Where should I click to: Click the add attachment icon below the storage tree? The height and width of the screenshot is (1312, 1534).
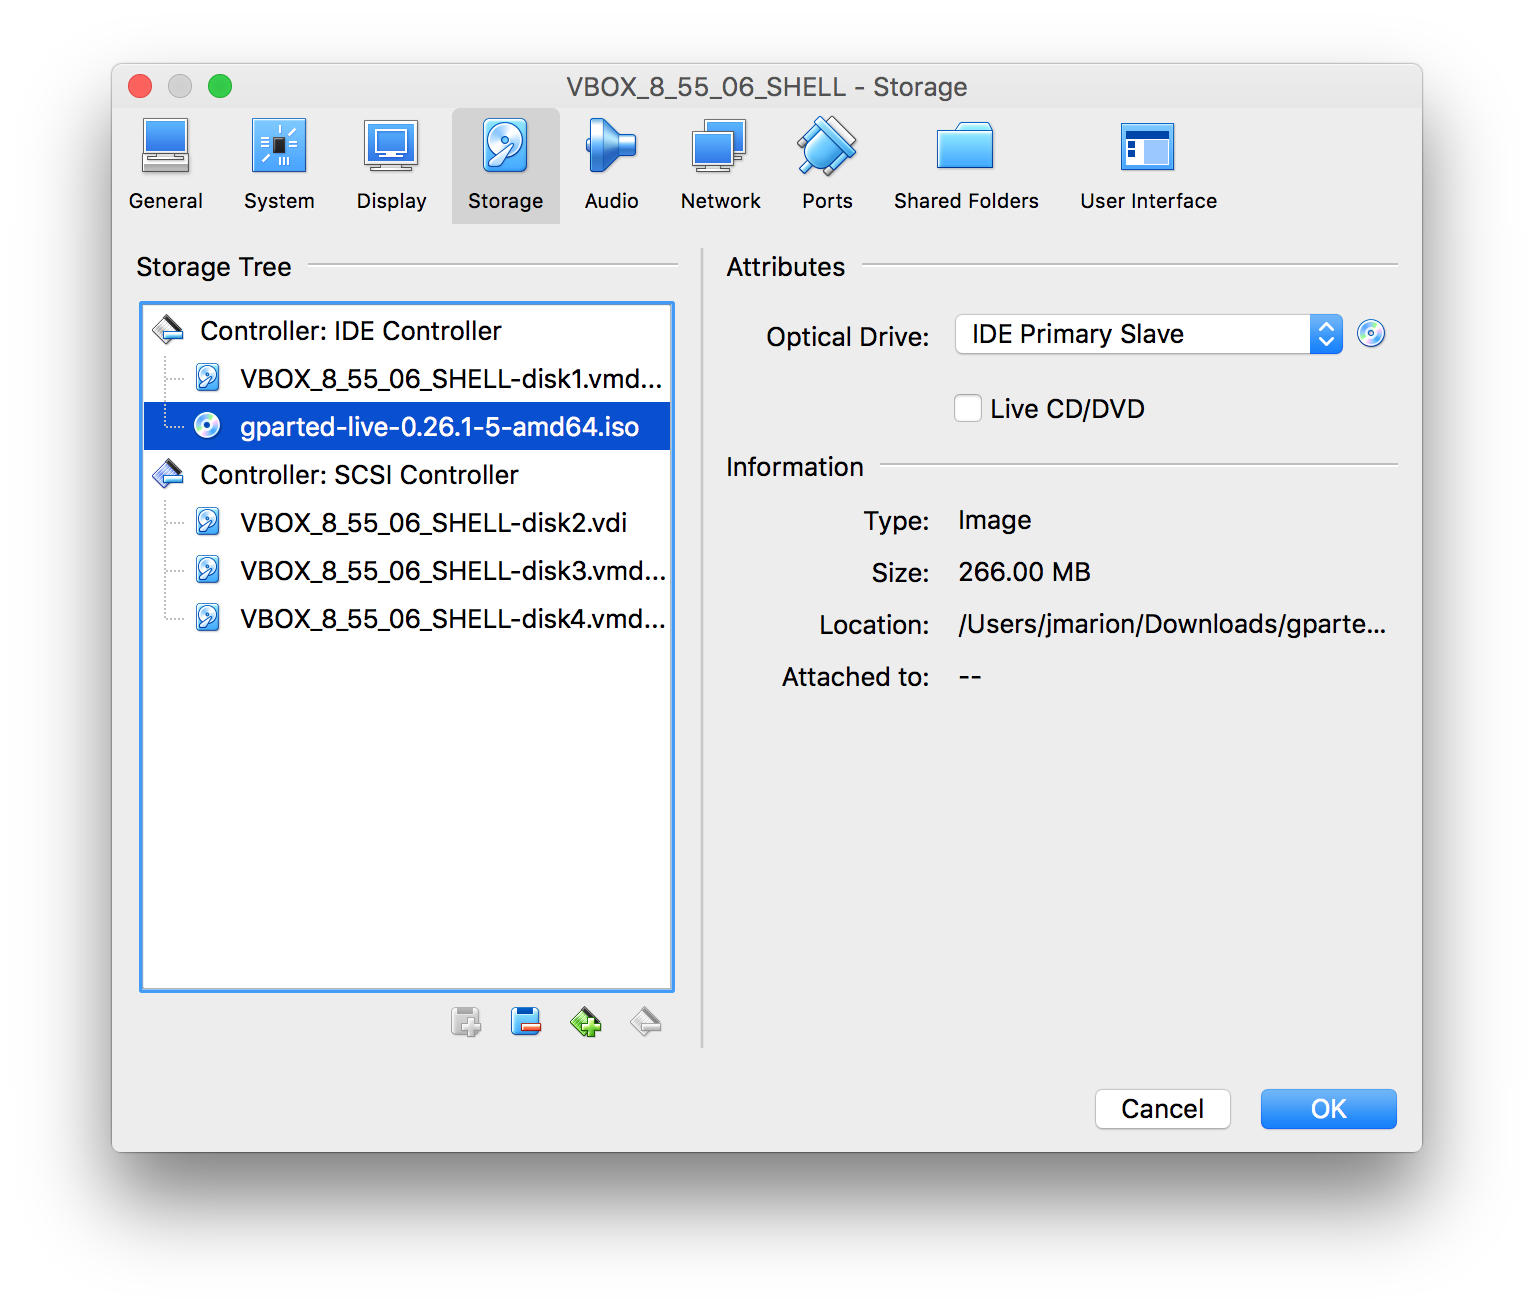(465, 1021)
